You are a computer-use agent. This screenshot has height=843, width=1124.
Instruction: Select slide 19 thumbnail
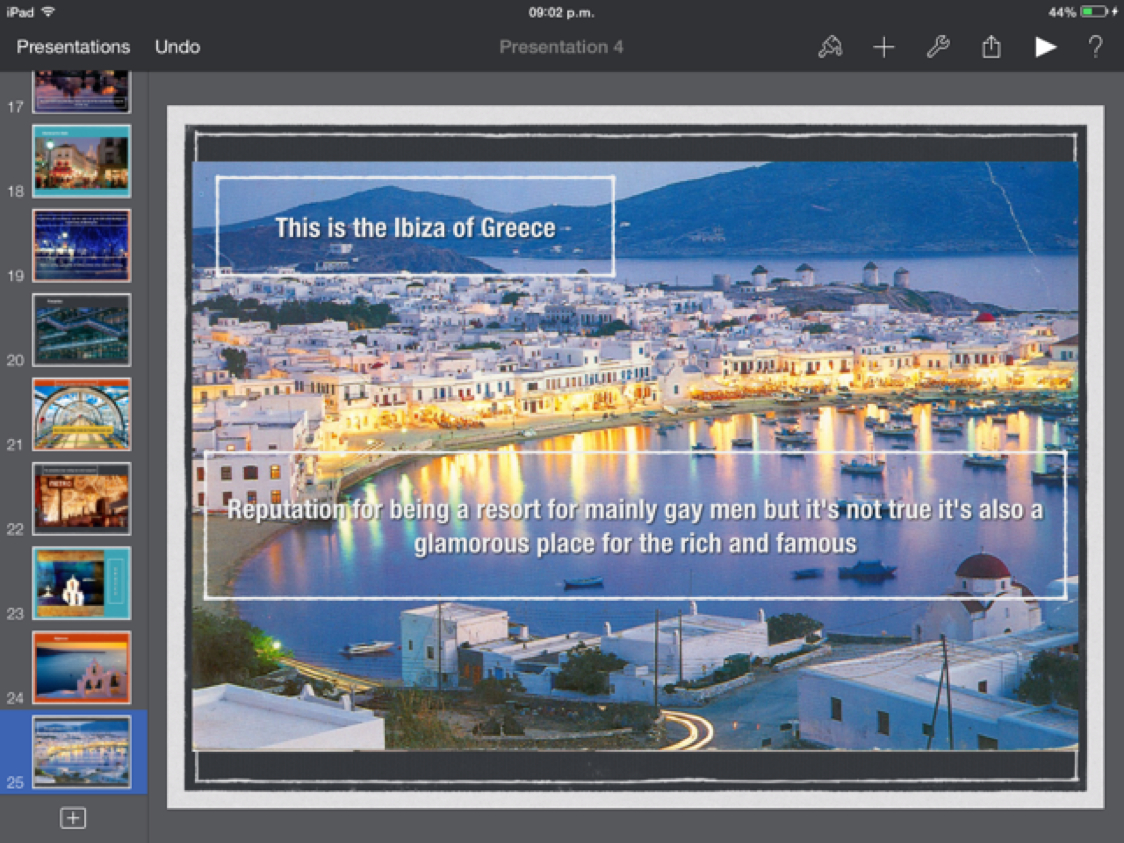click(x=81, y=245)
